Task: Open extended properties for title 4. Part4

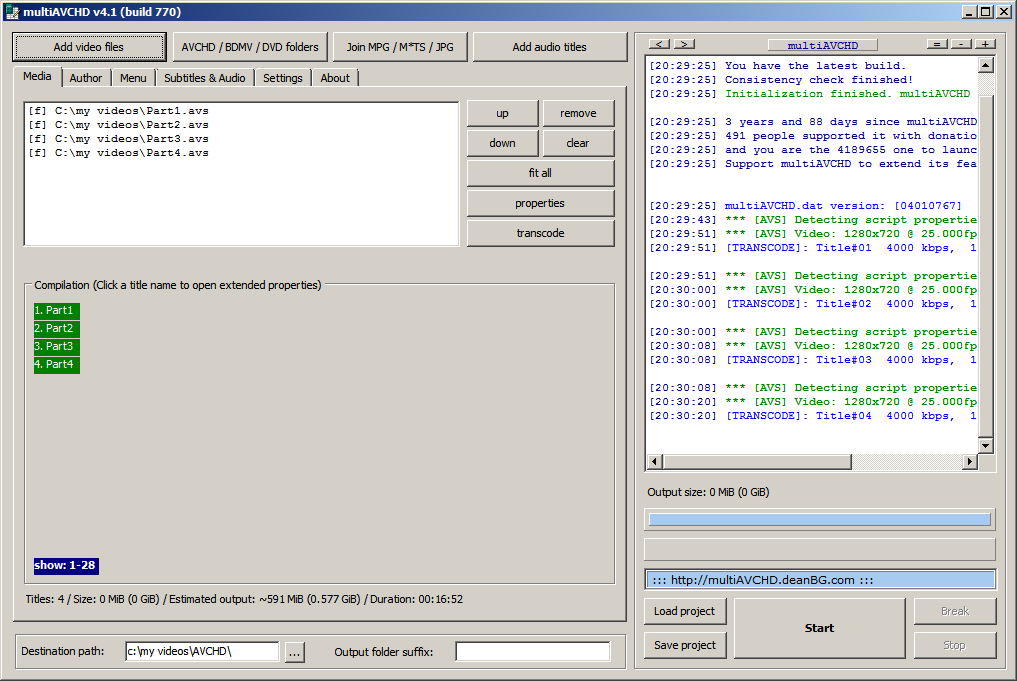Action: (x=56, y=364)
